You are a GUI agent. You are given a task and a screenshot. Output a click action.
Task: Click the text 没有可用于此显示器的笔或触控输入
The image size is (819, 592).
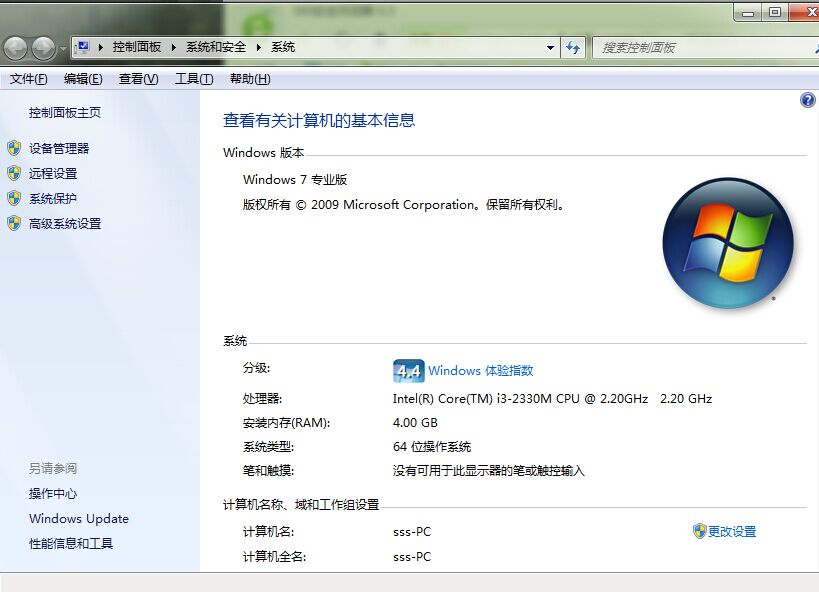[x=489, y=471]
